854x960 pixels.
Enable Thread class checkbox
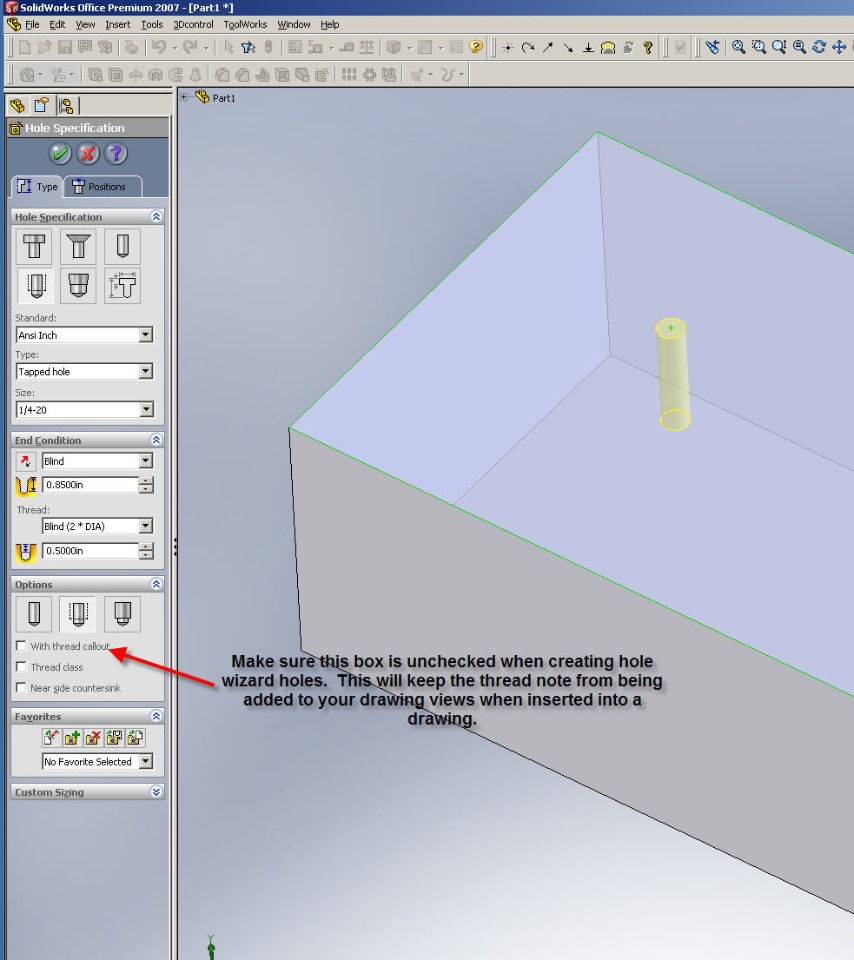21,667
